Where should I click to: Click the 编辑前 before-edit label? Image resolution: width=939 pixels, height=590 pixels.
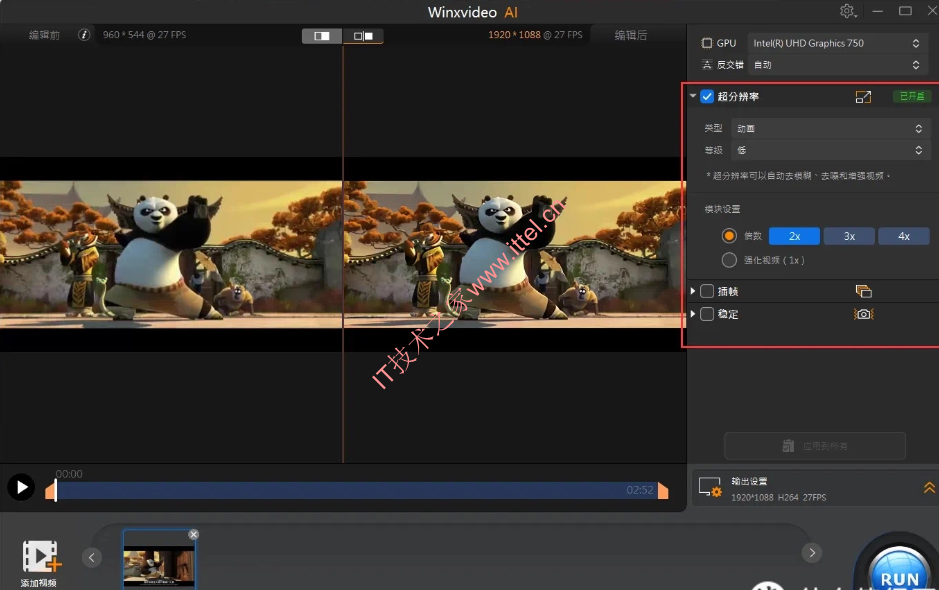pyautogui.click(x=45, y=35)
